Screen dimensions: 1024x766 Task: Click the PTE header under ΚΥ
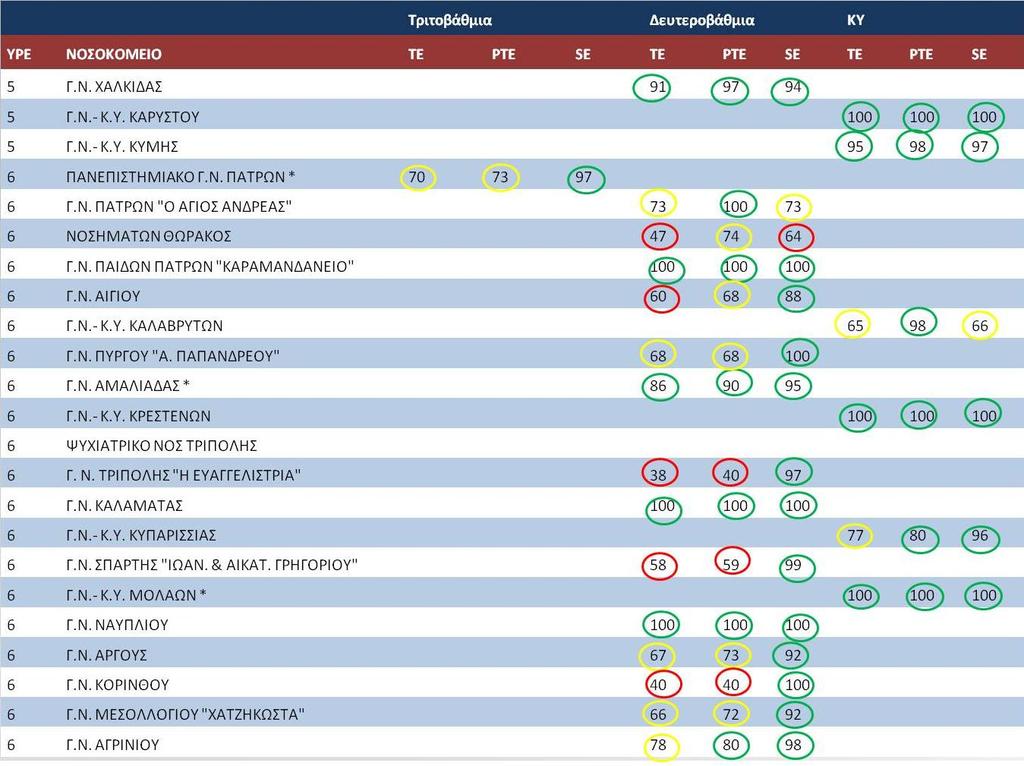921,54
